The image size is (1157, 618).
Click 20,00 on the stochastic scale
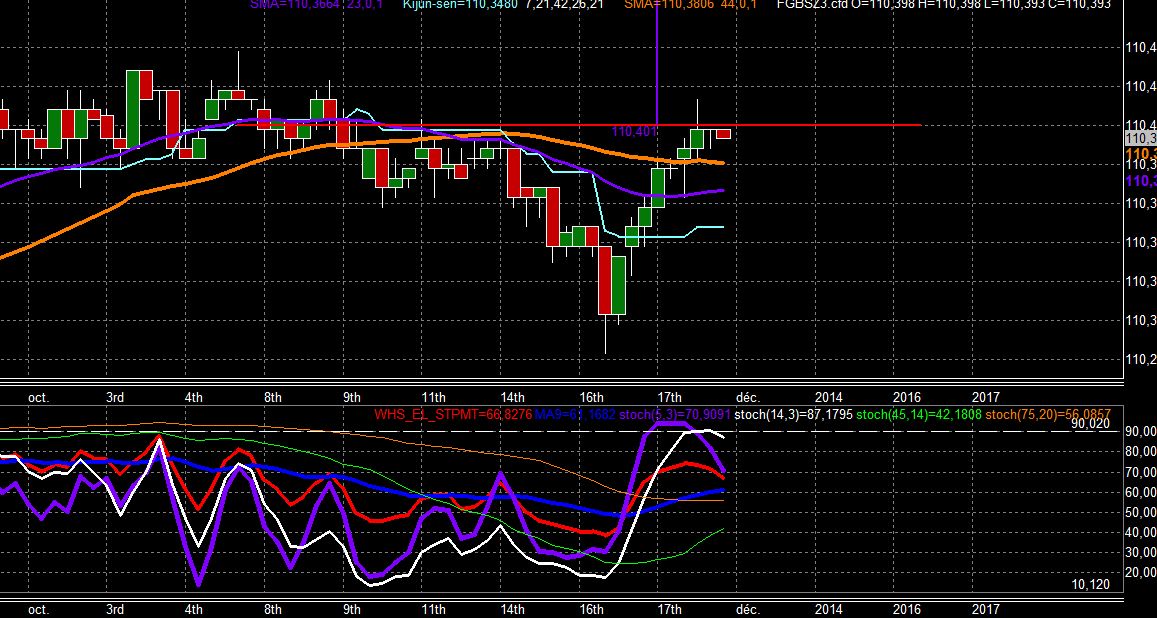tap(1142, 572)
